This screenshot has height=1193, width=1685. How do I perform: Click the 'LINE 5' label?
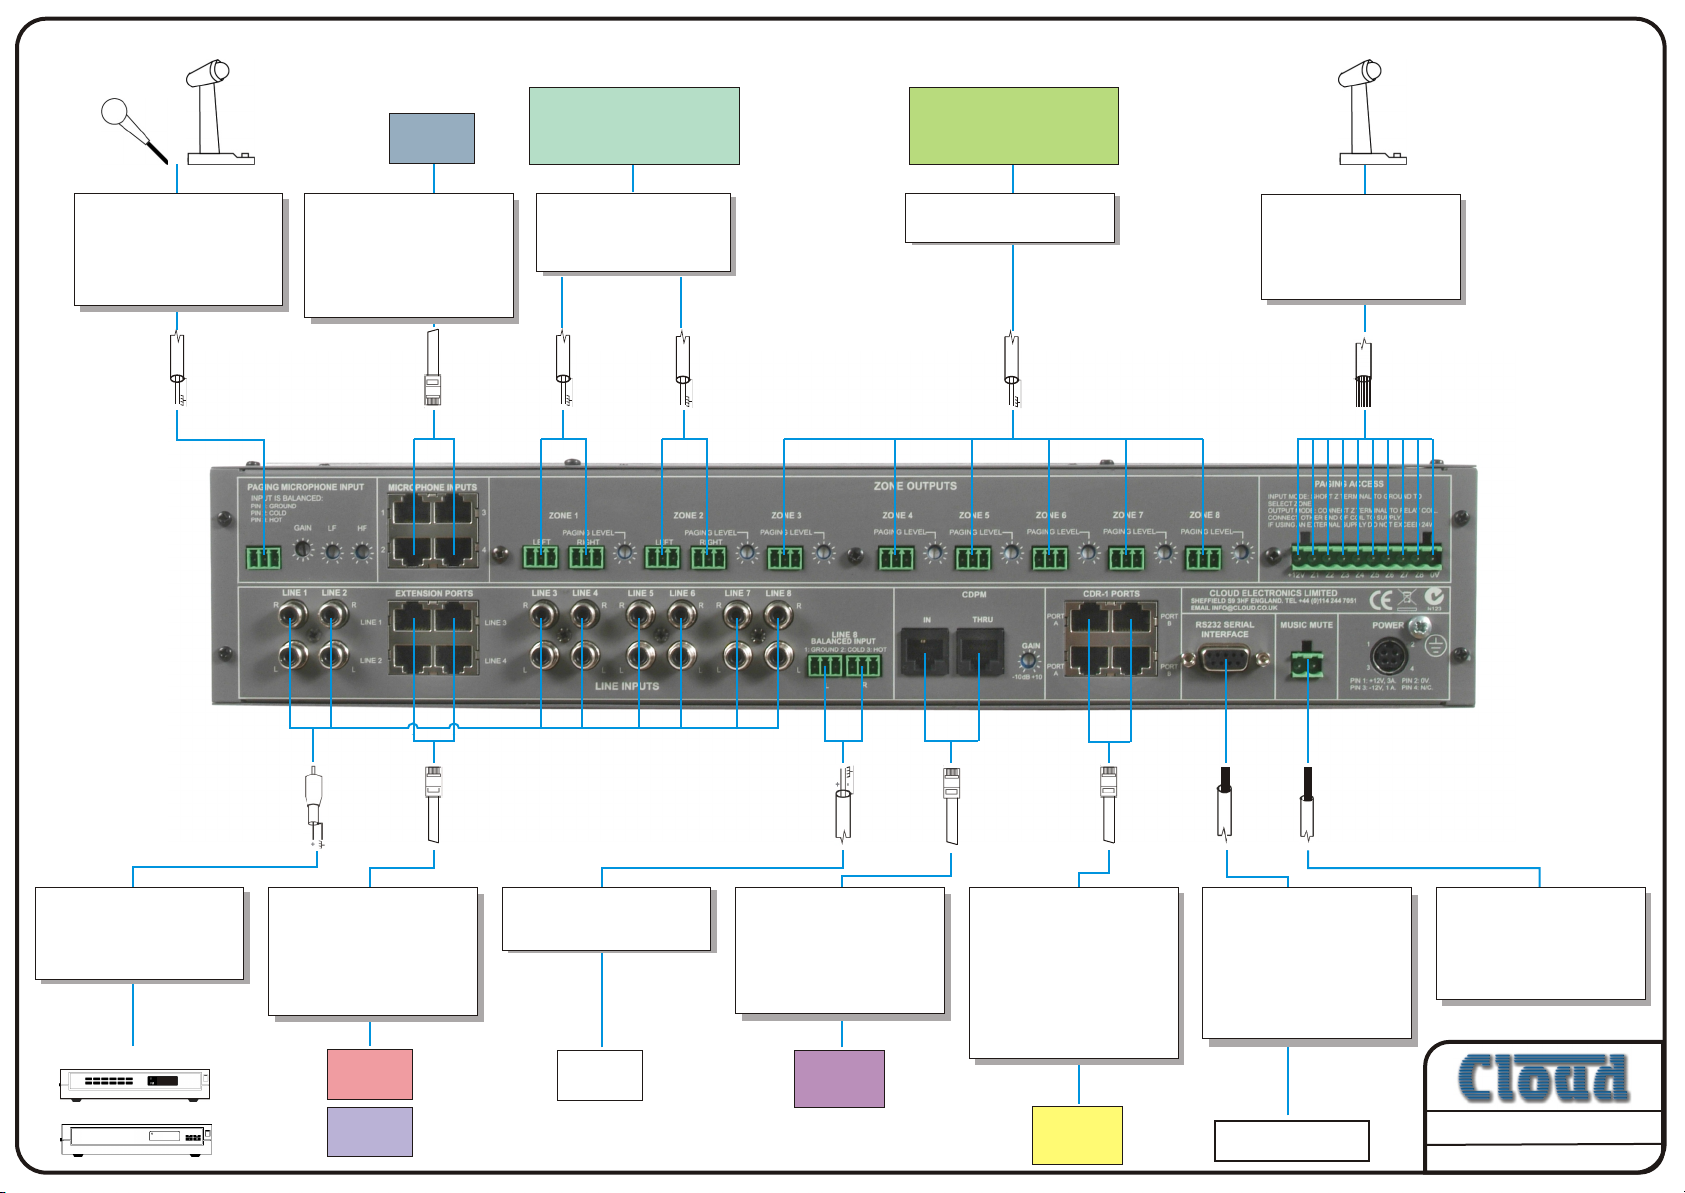coord(640,593)
